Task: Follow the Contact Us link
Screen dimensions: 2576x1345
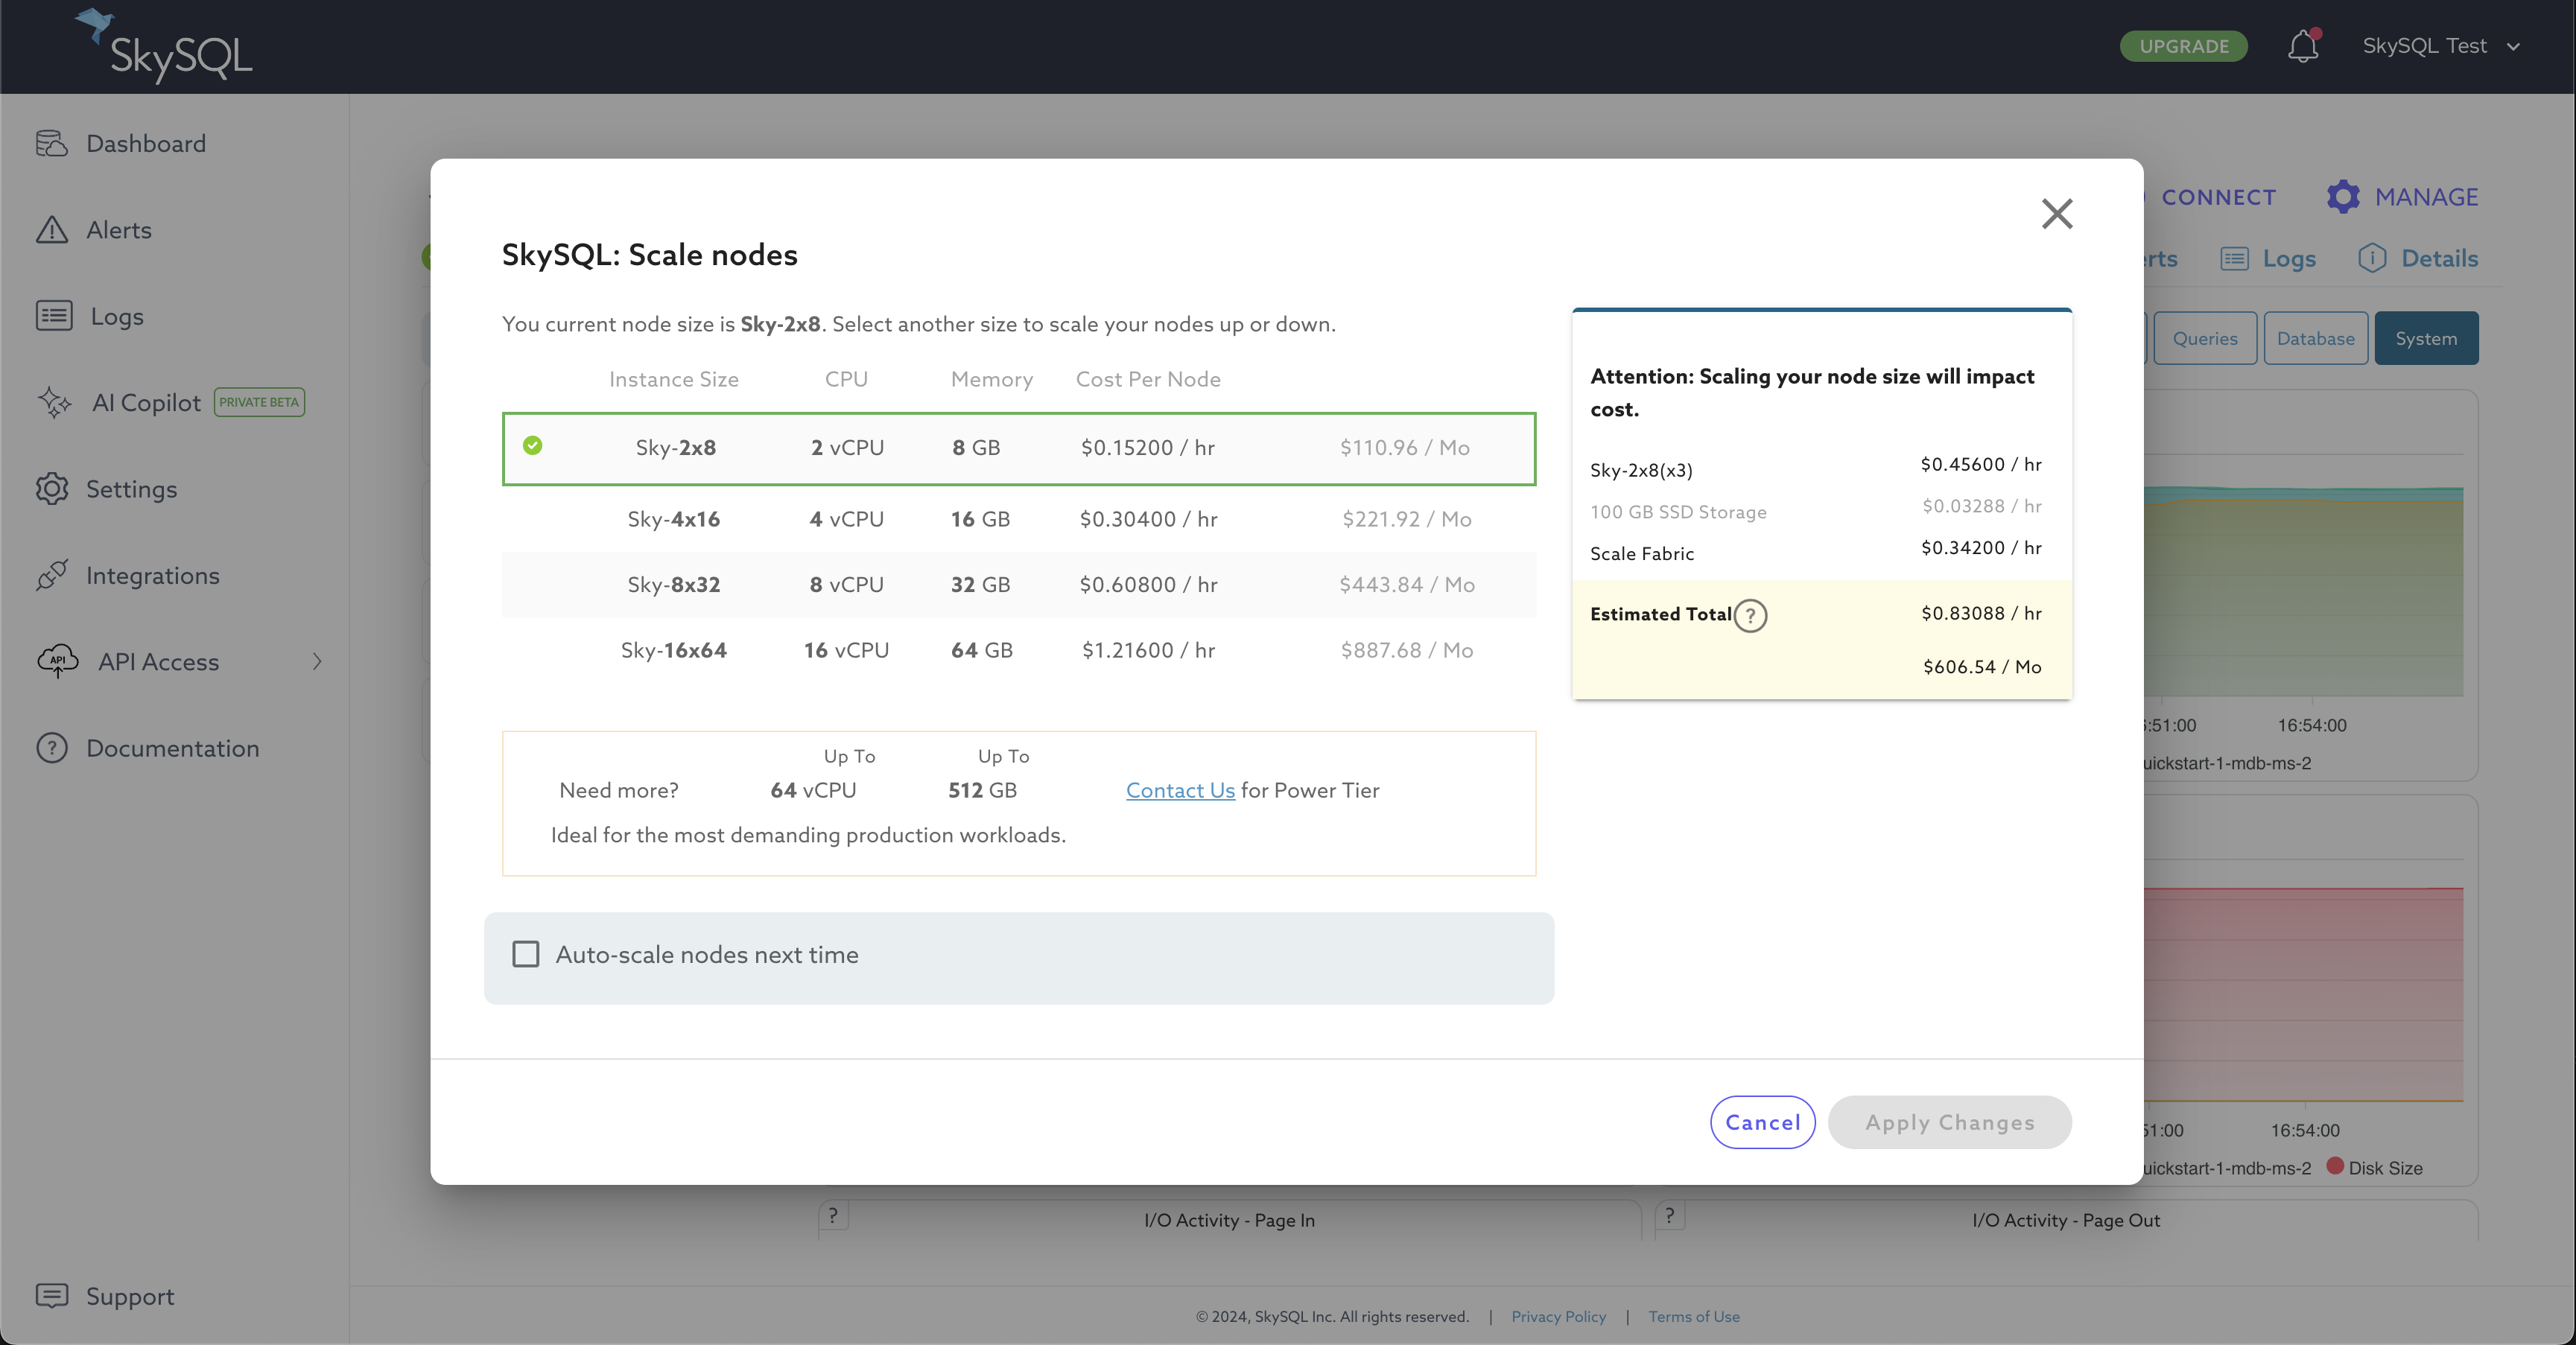Action: (x=1180, y=790)
